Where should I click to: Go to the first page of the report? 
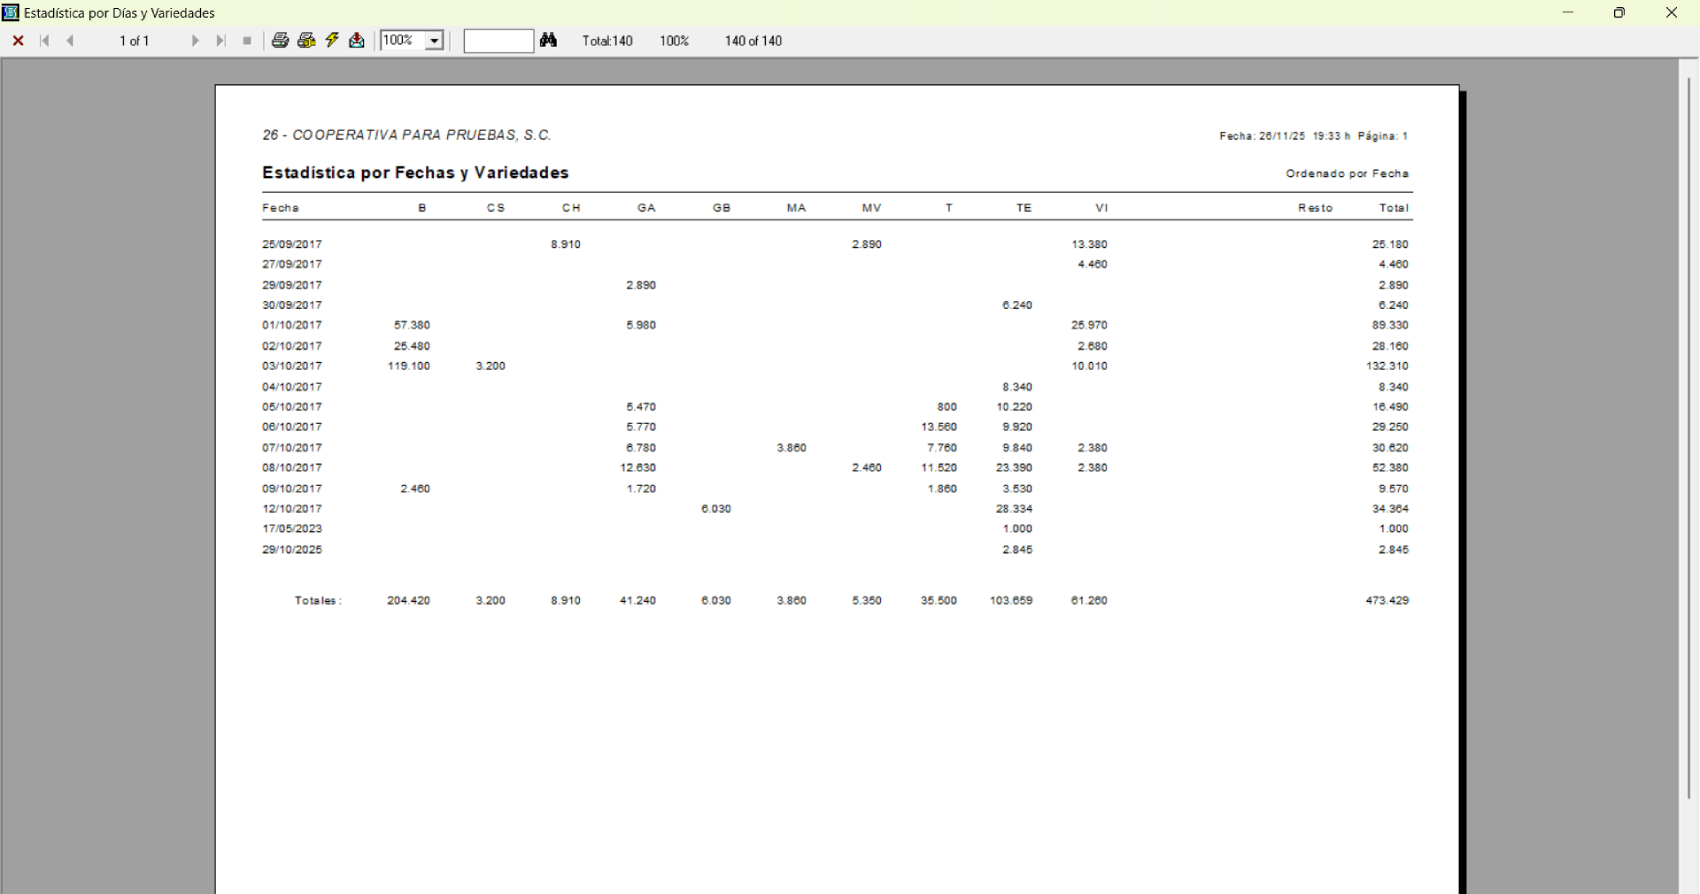[45, 41]
